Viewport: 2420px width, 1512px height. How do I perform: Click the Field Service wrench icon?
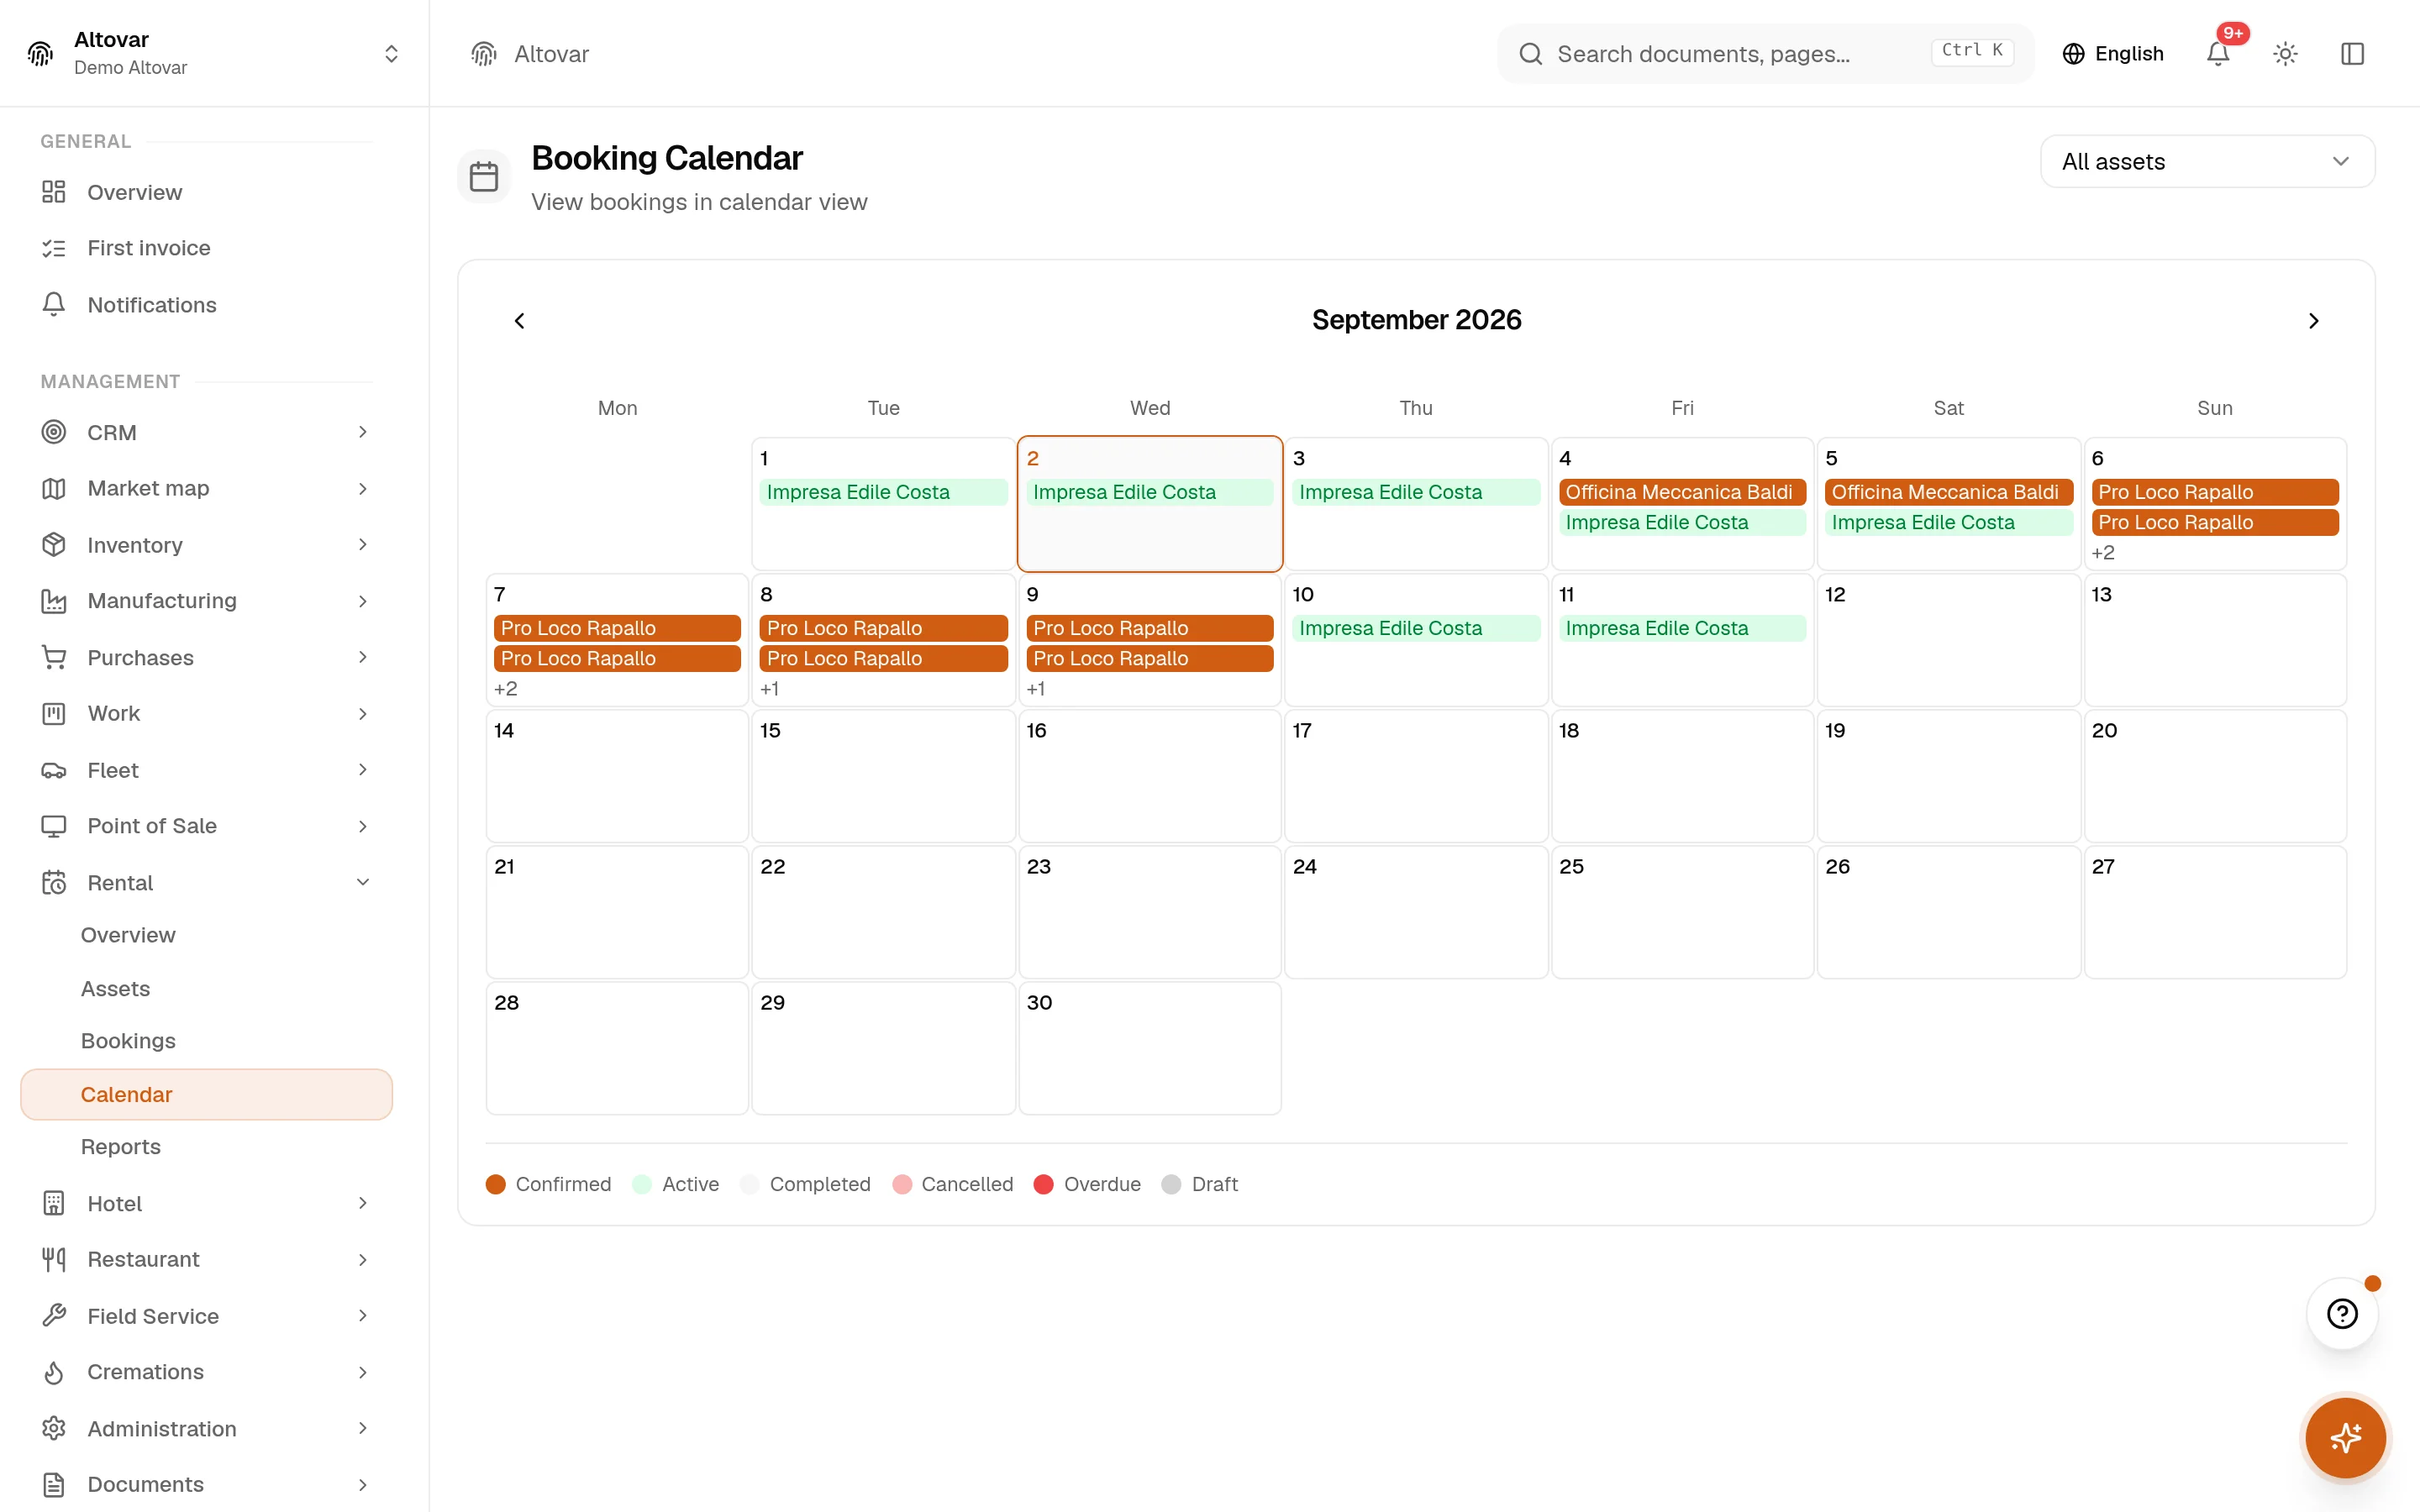click(54, 1315)
